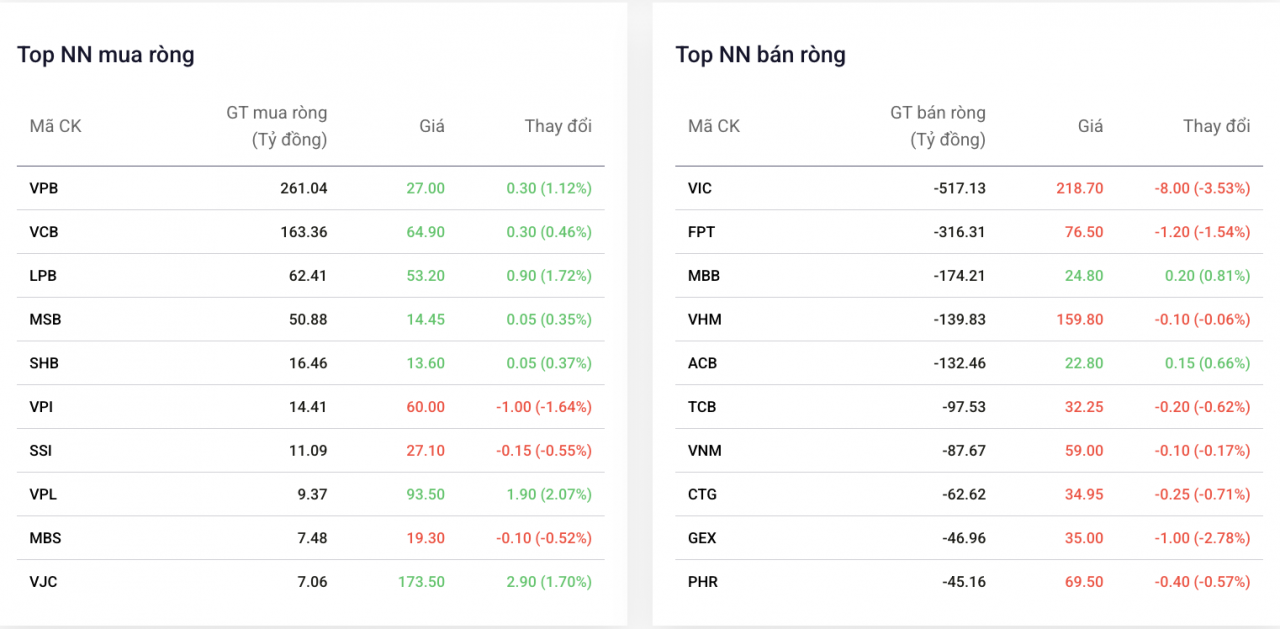
Task: Select the VNM ticker symbol
Action: coord(705,451)
